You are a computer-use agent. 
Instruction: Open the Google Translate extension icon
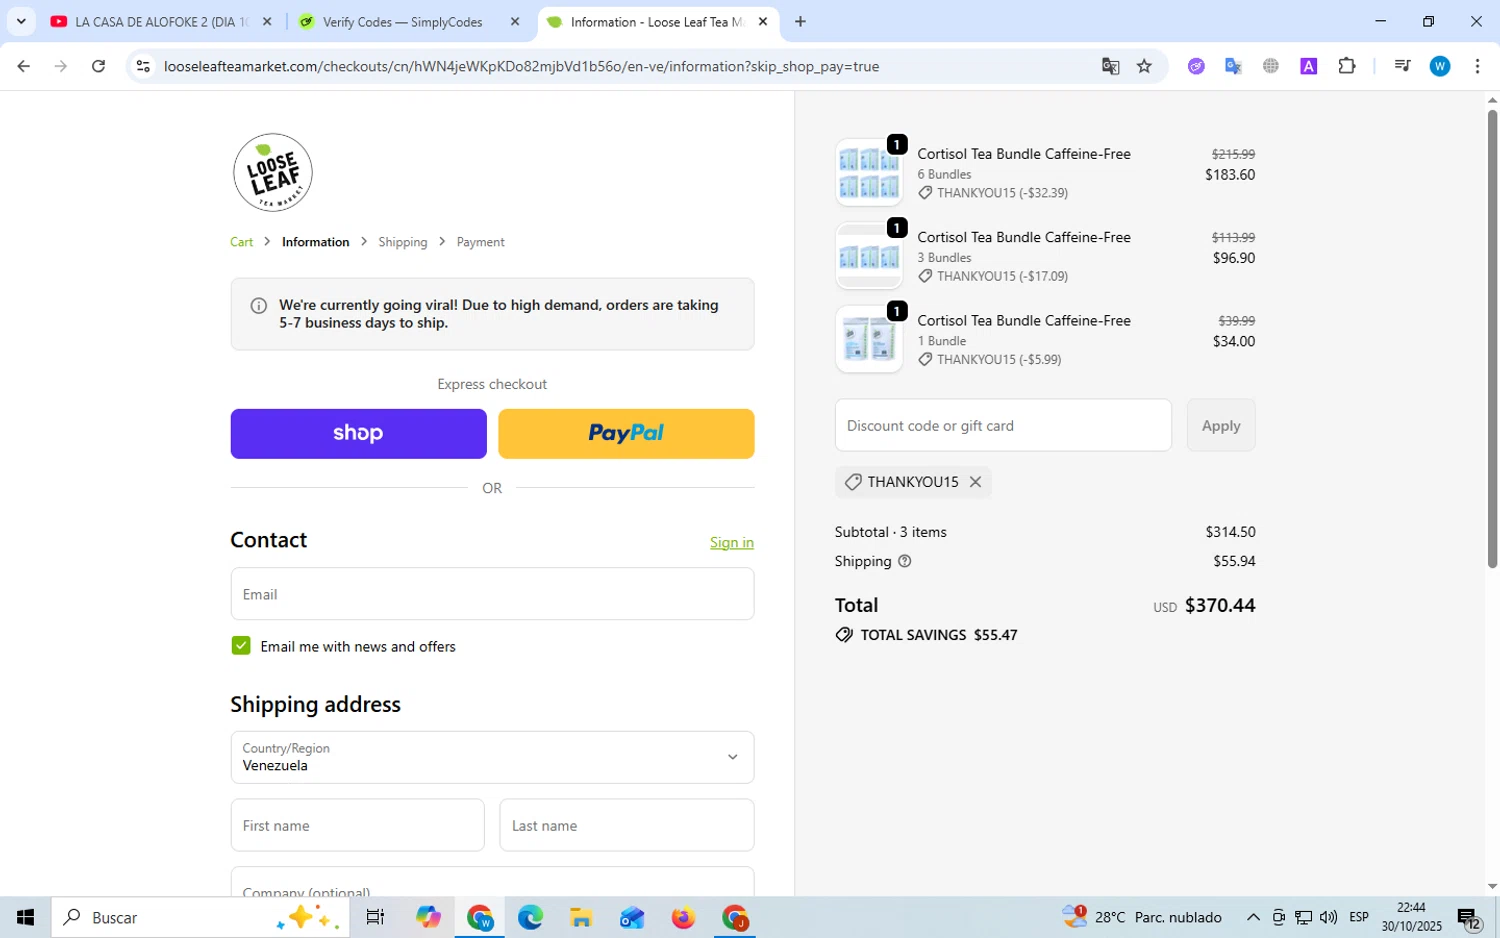pos(1233,66)
